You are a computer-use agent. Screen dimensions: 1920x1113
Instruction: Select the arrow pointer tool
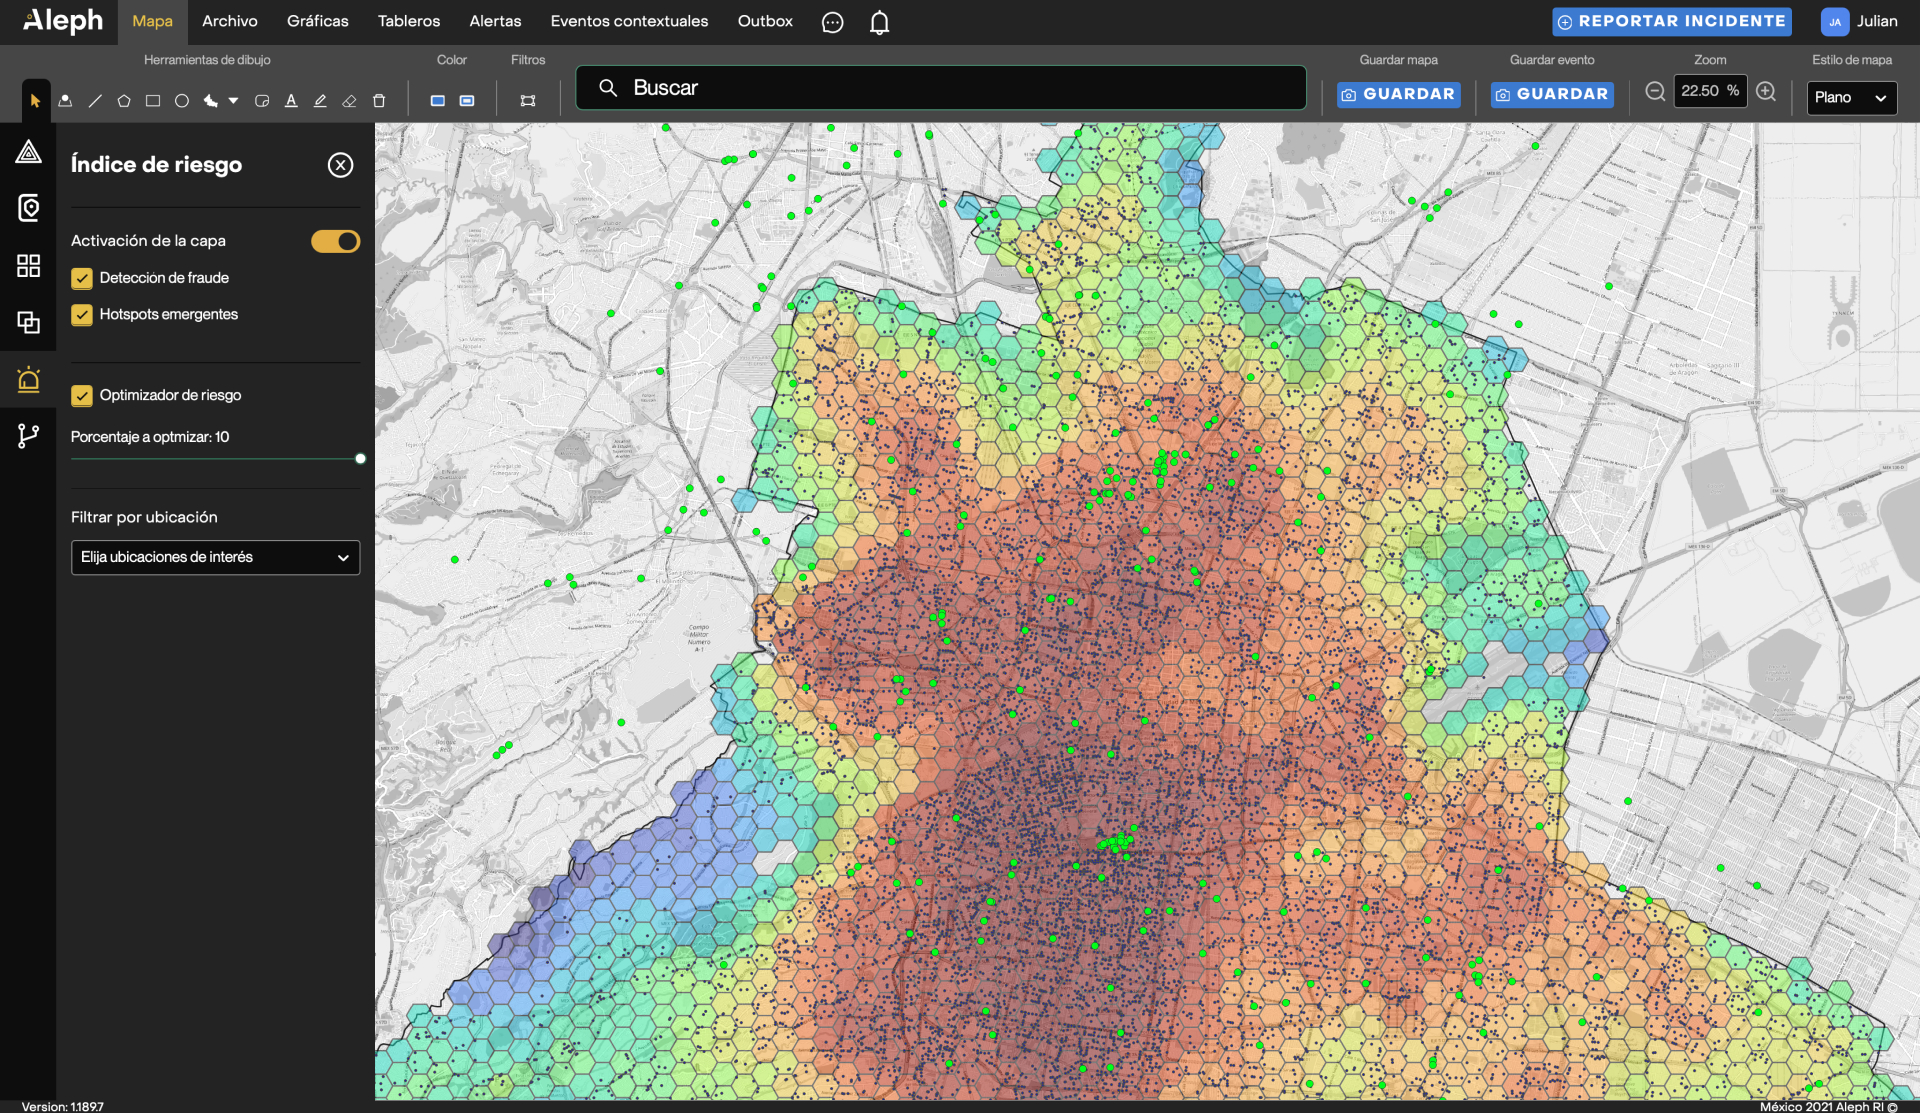point(36,101)
